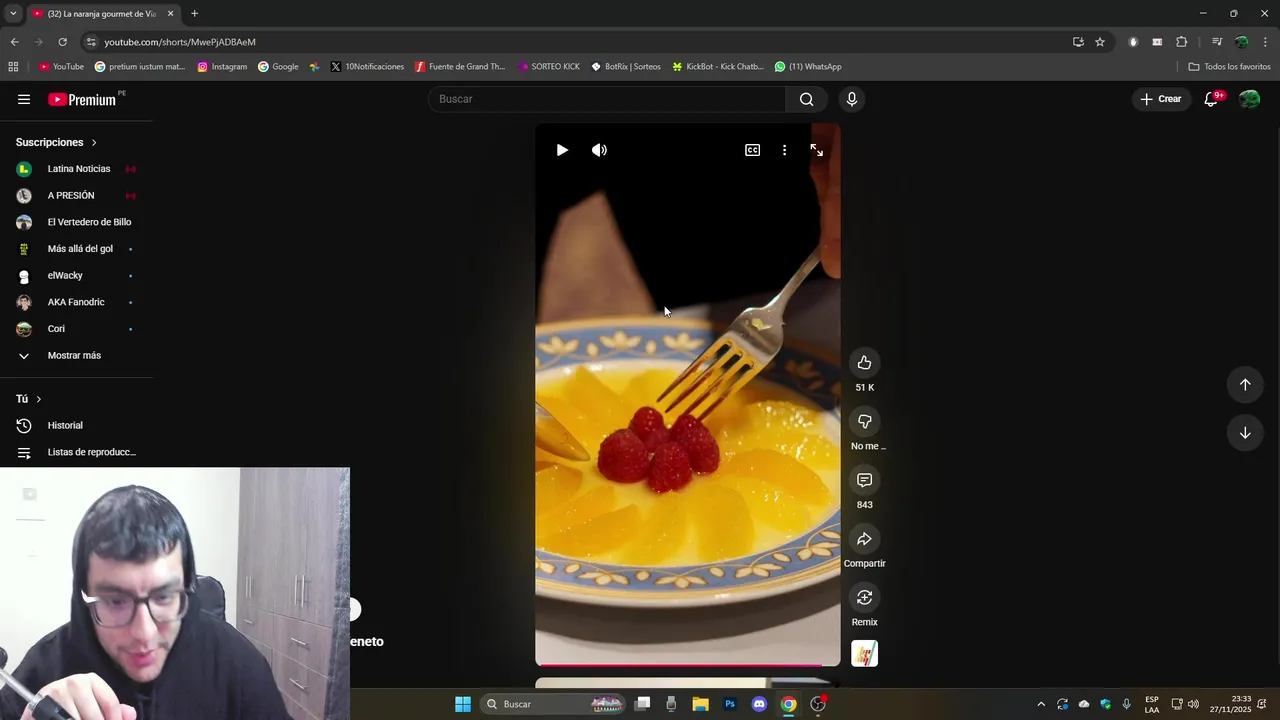Open the YouTube bookmark
This screenshot has height=720, width=1280.
[x=61, y=67]
